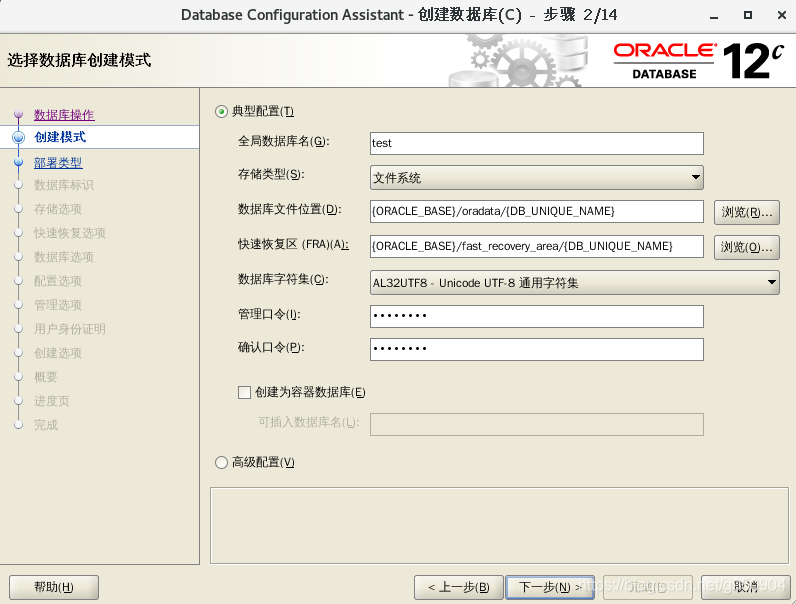The image size is (796, 604).
Task: Enable the 创建为容器数据库 checkbox
Action: click(244, 392)
